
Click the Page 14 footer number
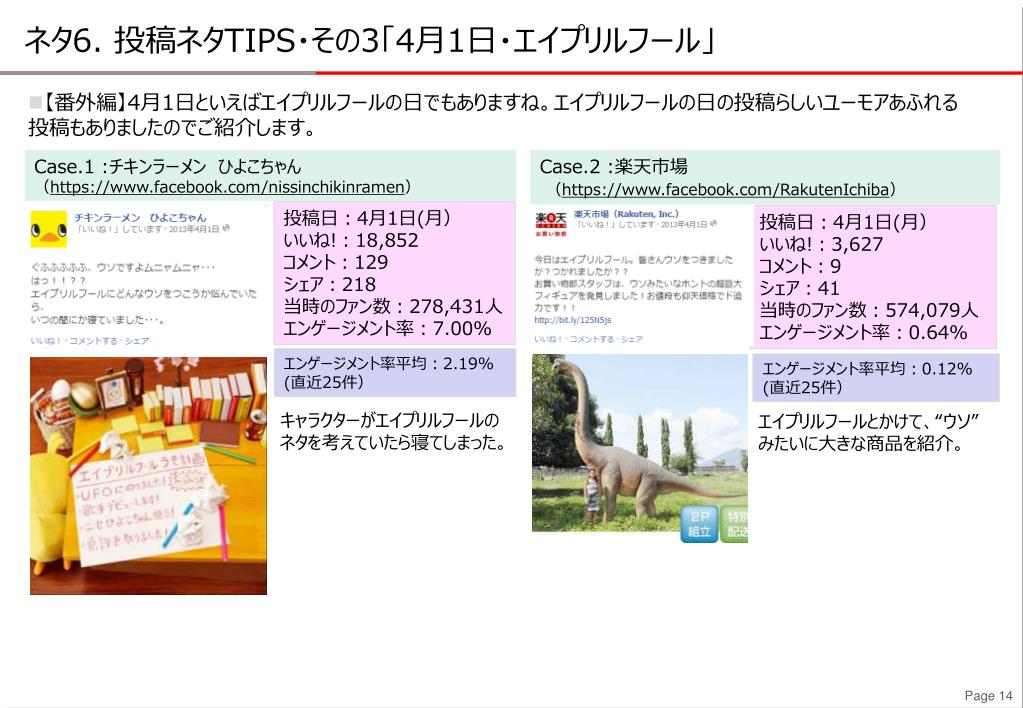click(988, 696)
